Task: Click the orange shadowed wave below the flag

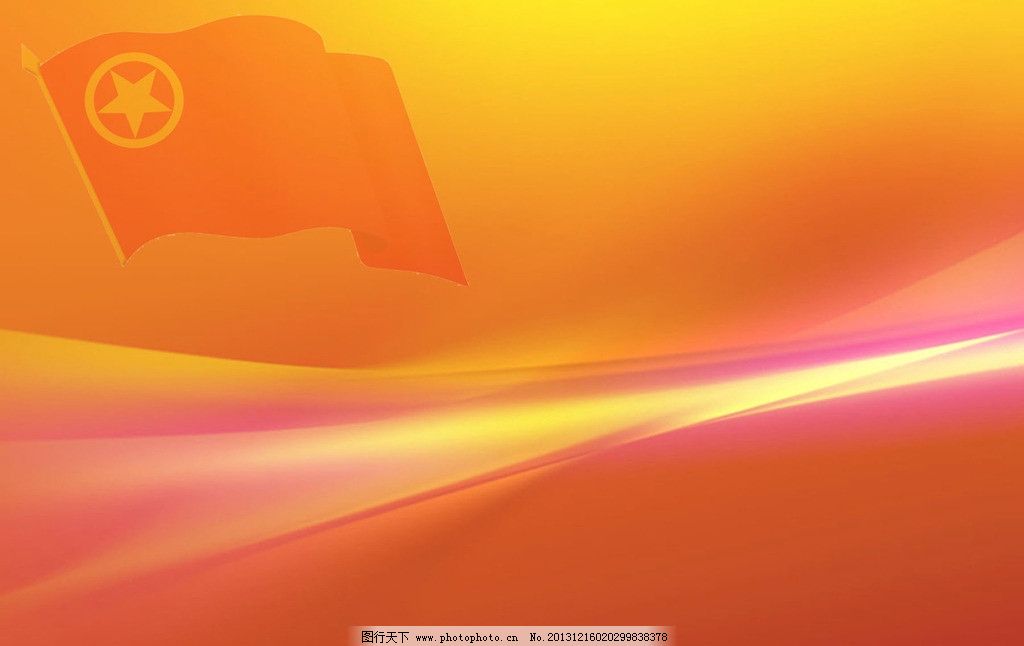Action: (250, 320)
